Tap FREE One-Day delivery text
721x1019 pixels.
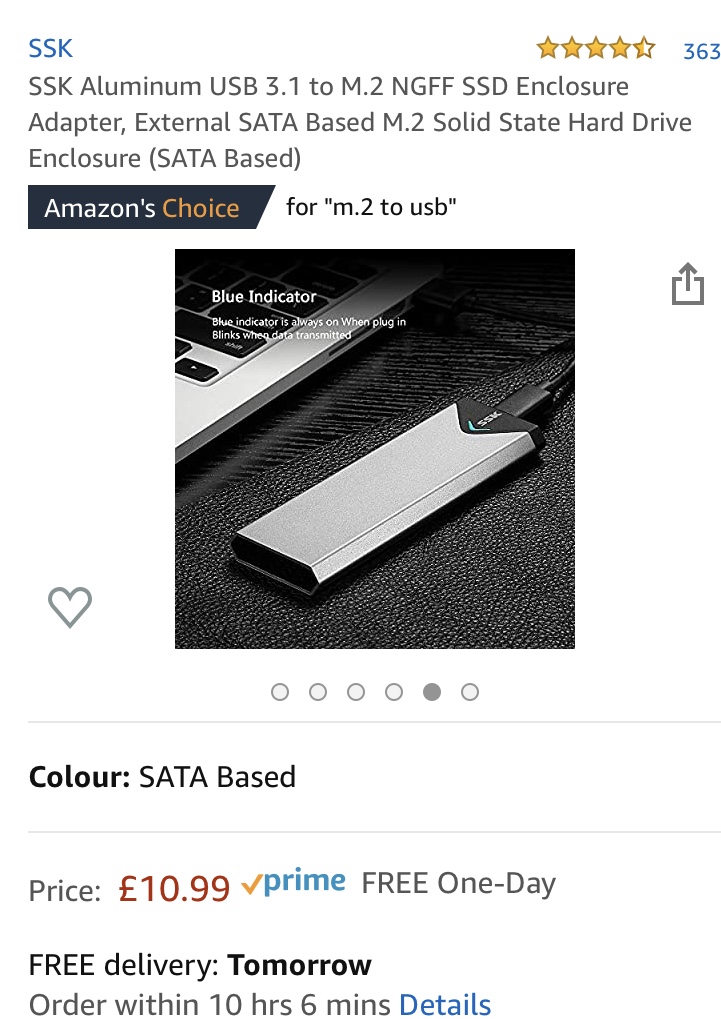pos(458,883)
